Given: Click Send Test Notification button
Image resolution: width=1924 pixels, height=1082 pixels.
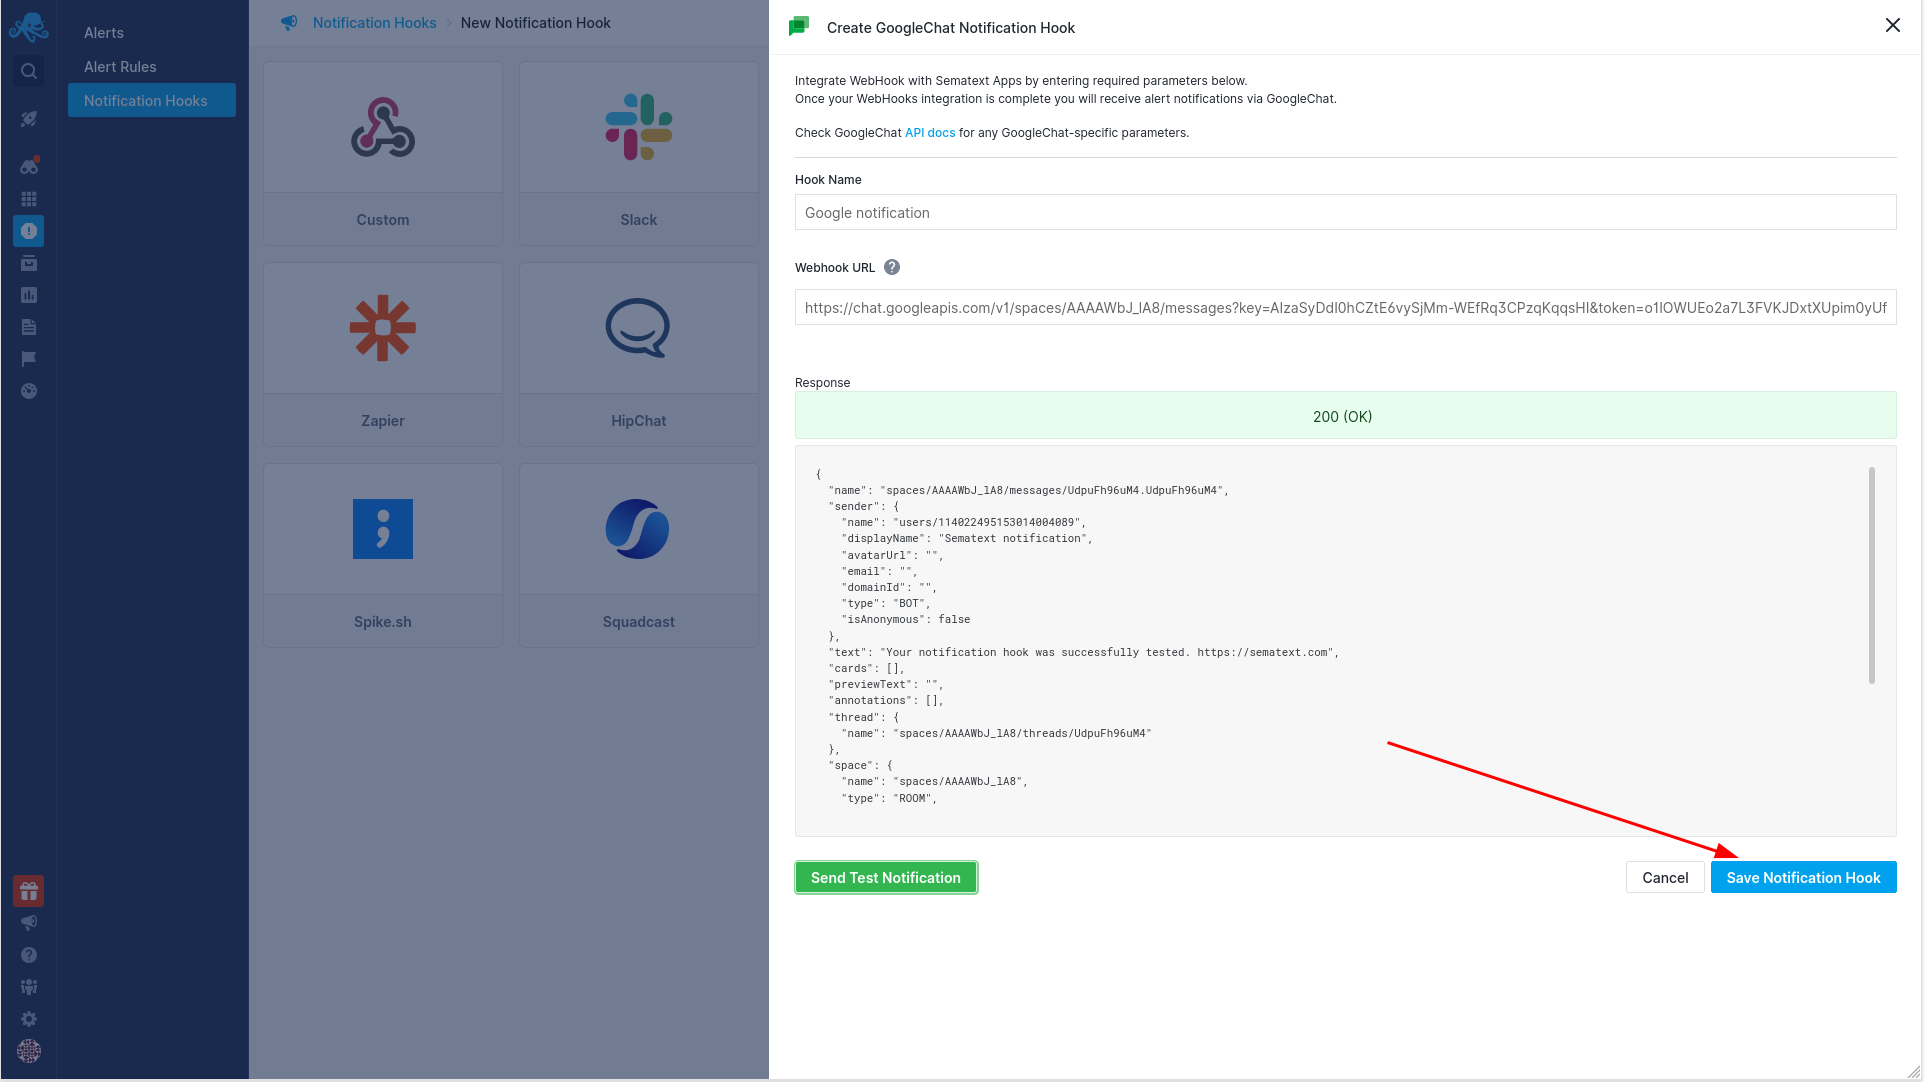Looking at the screenshot, I should (x=885, y=876).
